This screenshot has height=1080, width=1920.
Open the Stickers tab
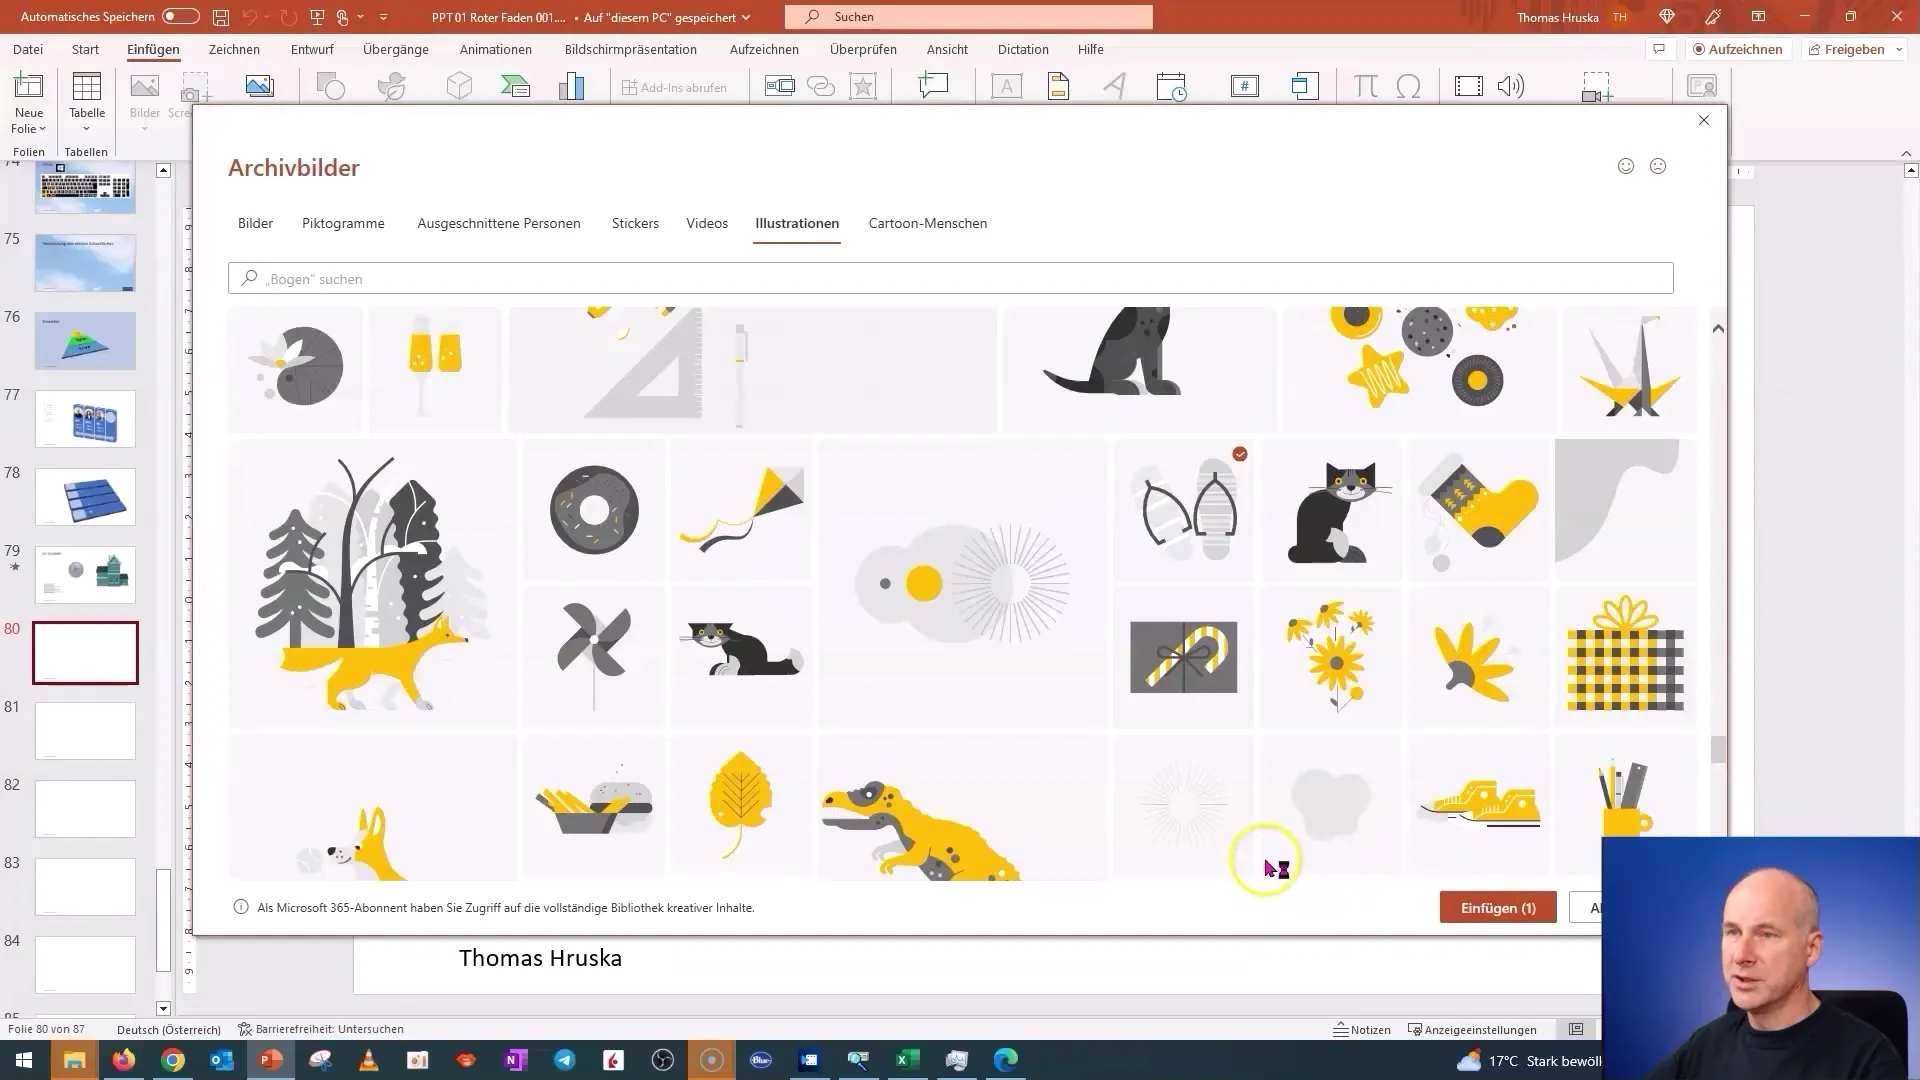pos(635,223)
